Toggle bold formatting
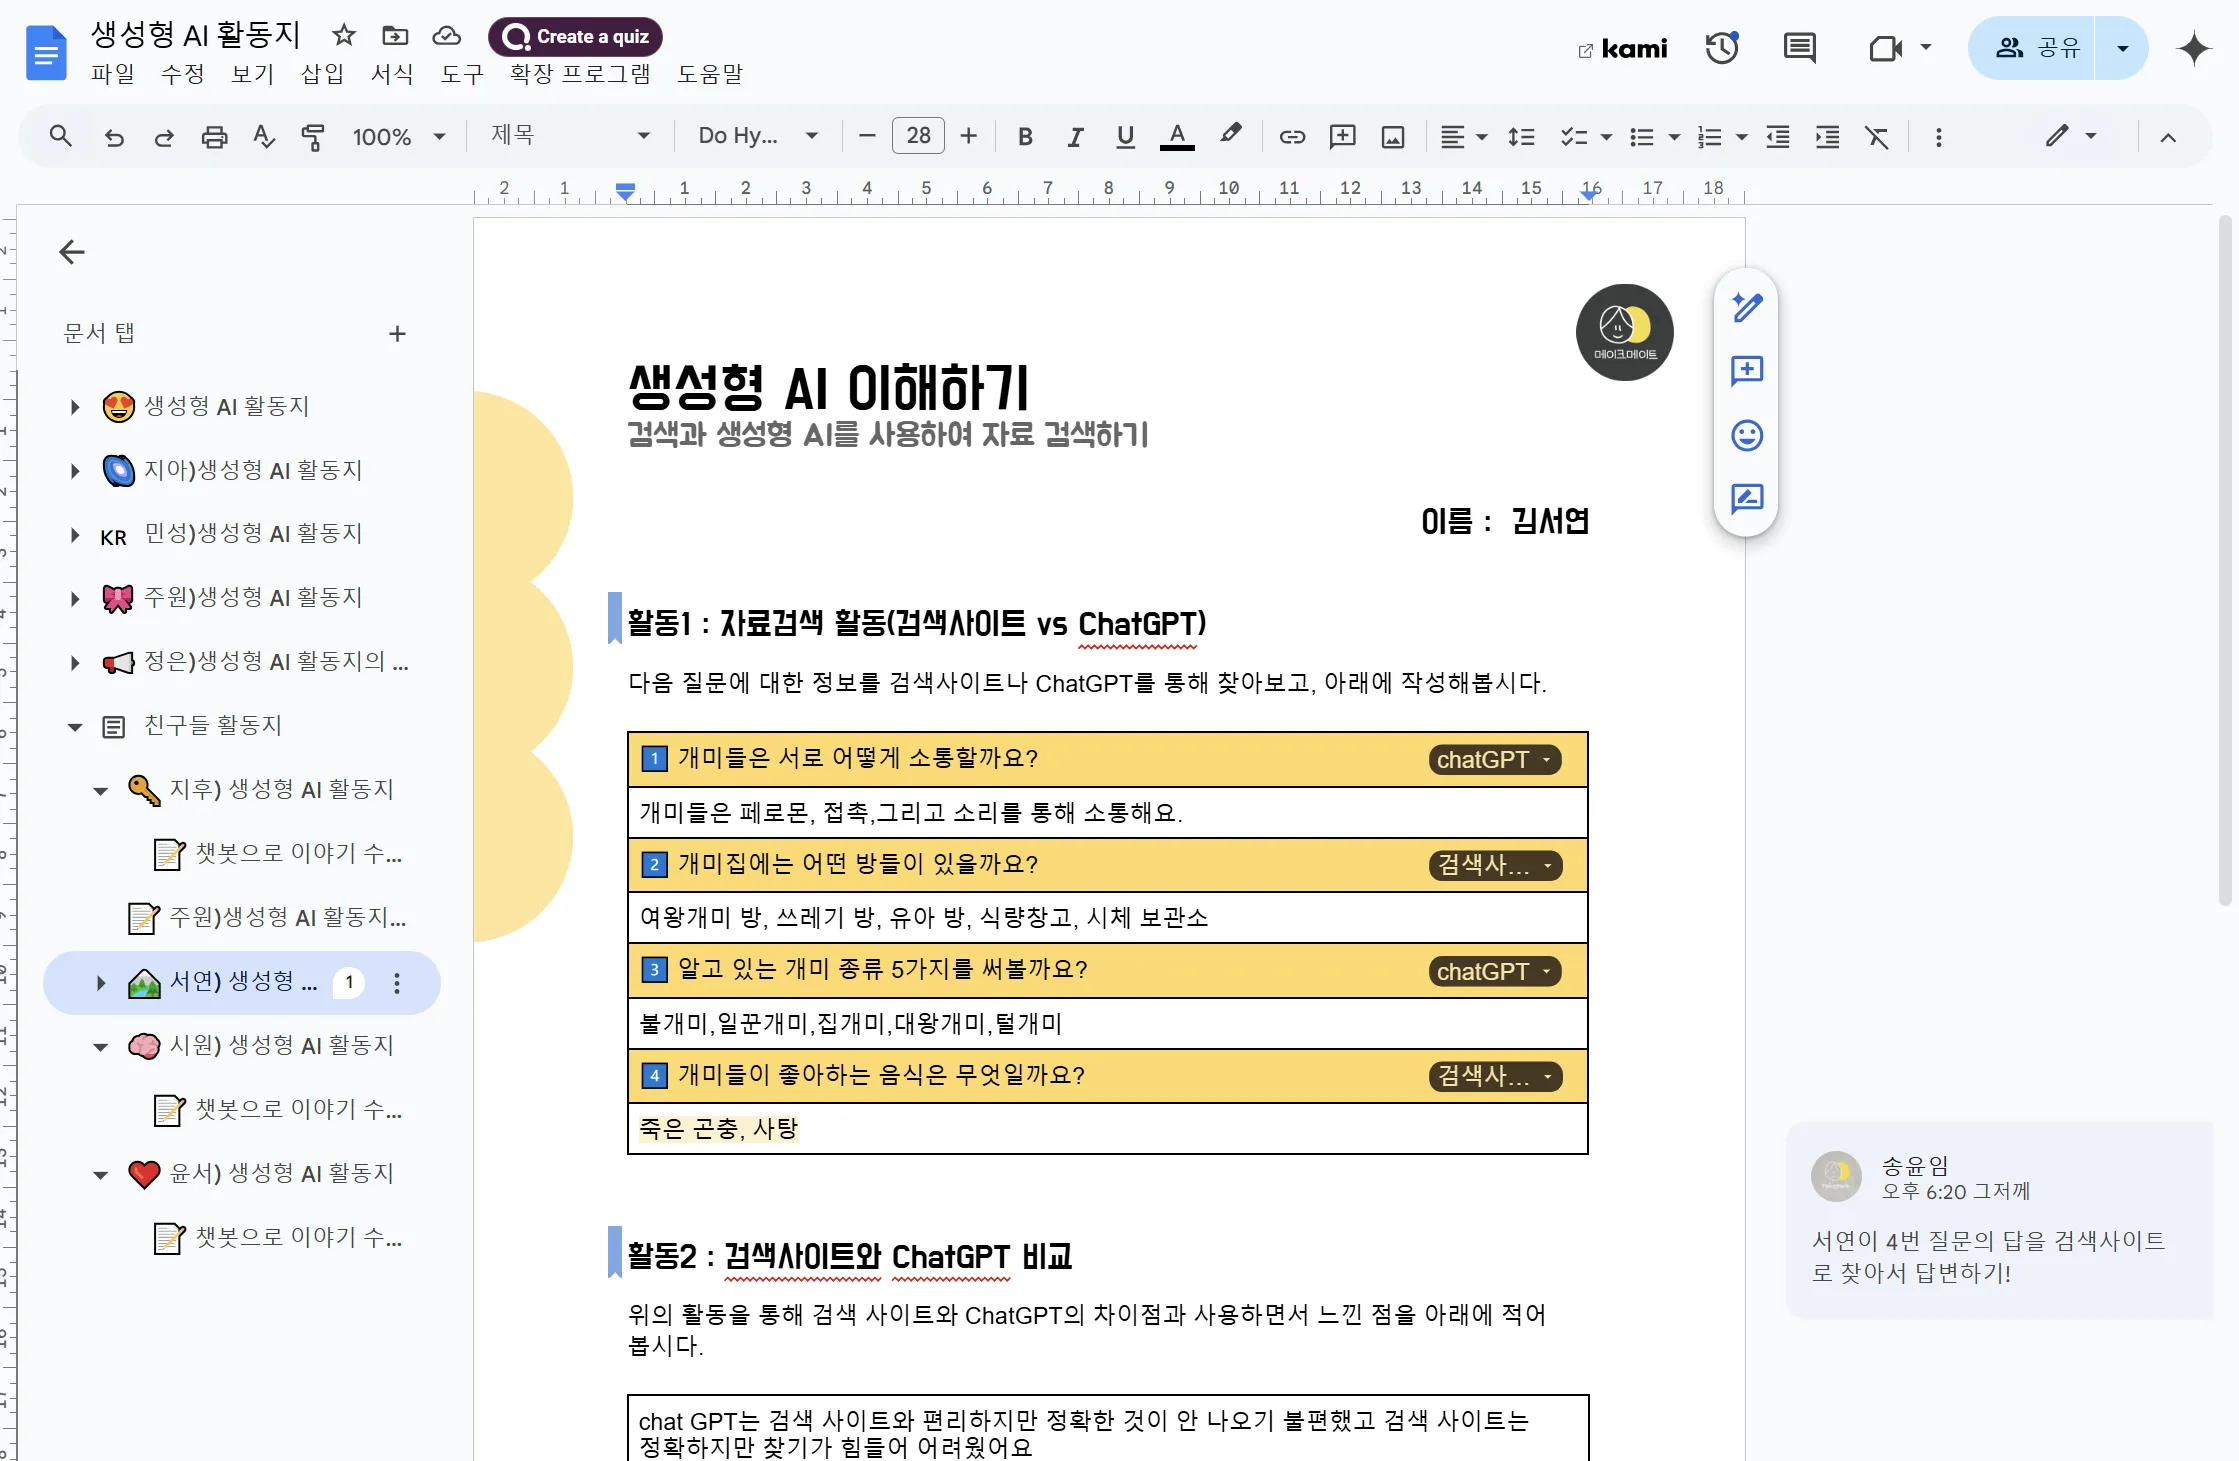 1025,137
